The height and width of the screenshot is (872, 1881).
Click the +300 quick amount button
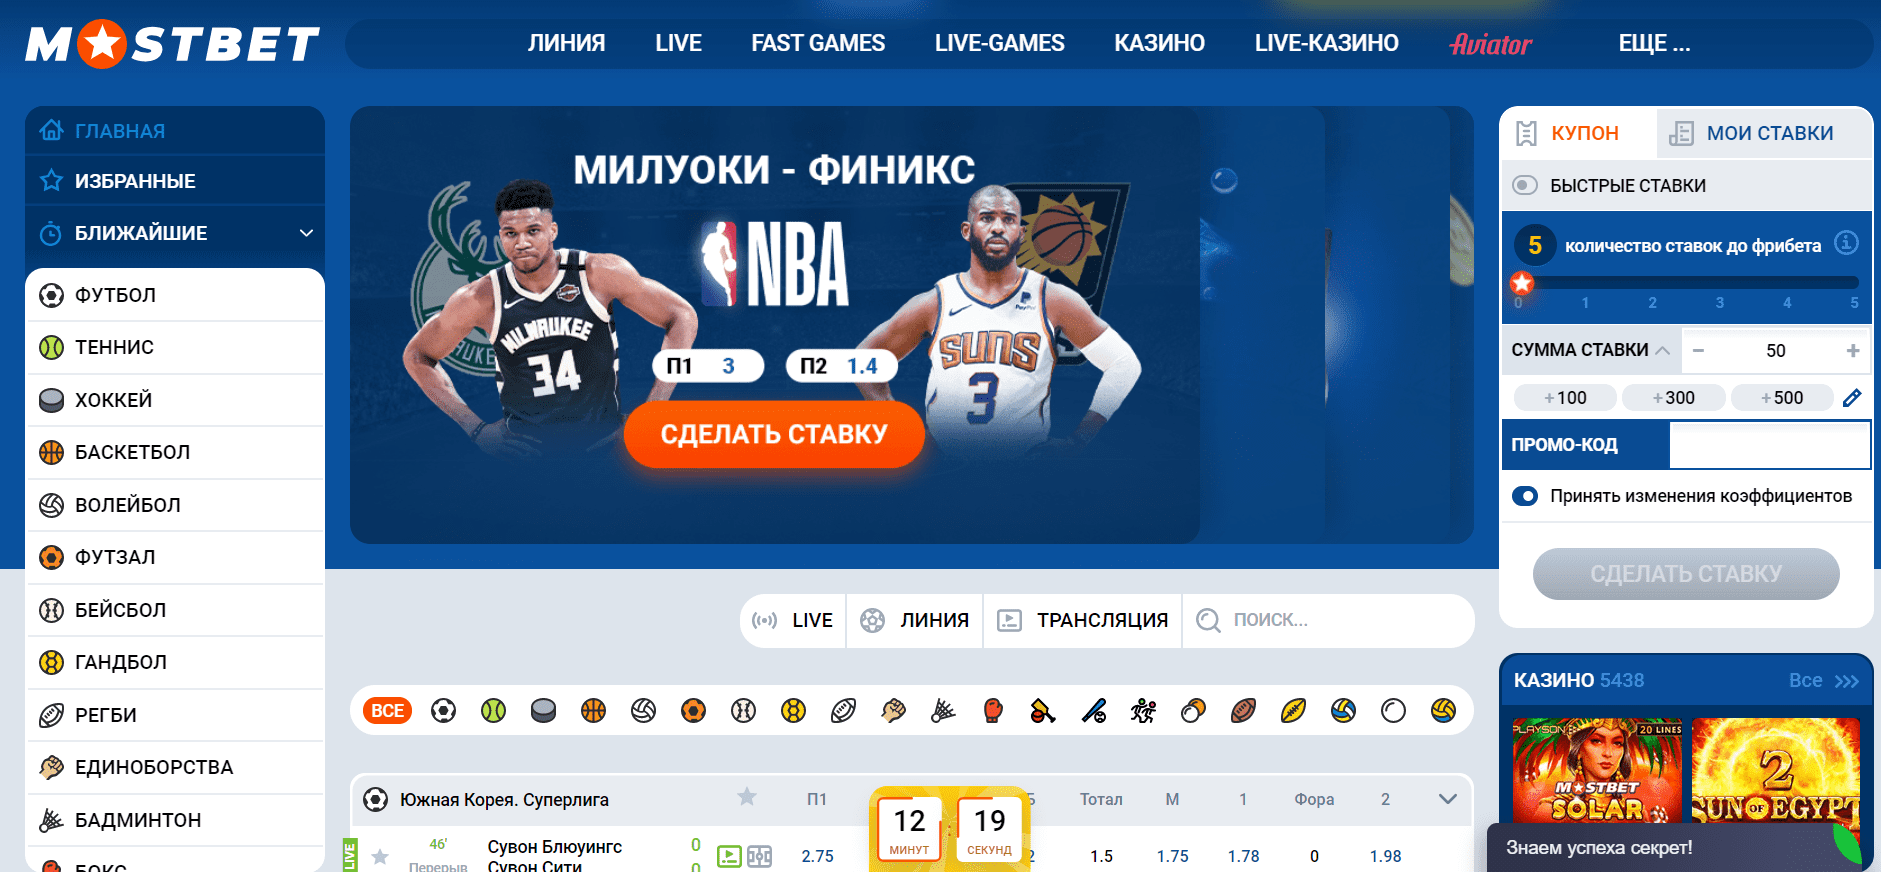pyautogui.click(x=1673, y=398)
